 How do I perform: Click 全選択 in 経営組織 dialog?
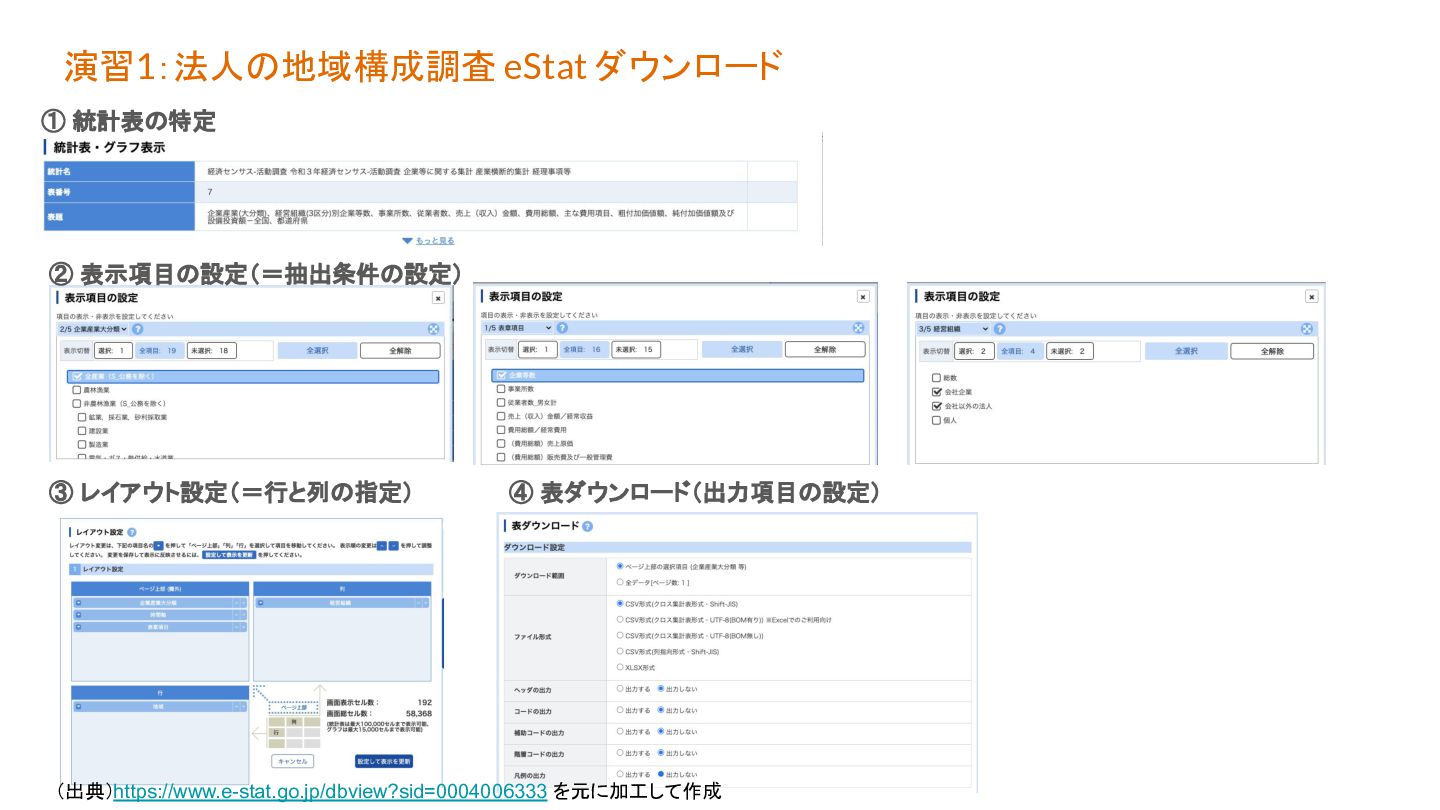click(1185, 351)
